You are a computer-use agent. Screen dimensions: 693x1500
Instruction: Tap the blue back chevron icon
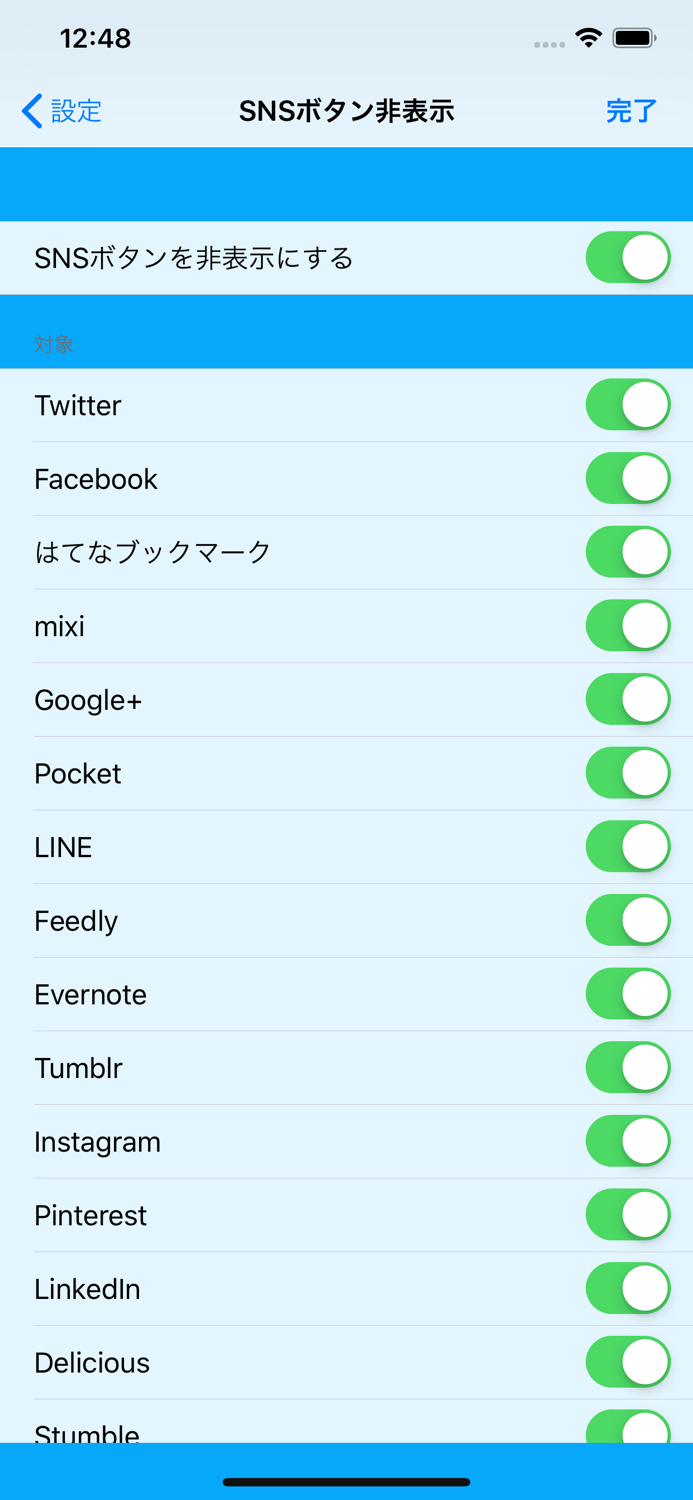tap(30, 111)
